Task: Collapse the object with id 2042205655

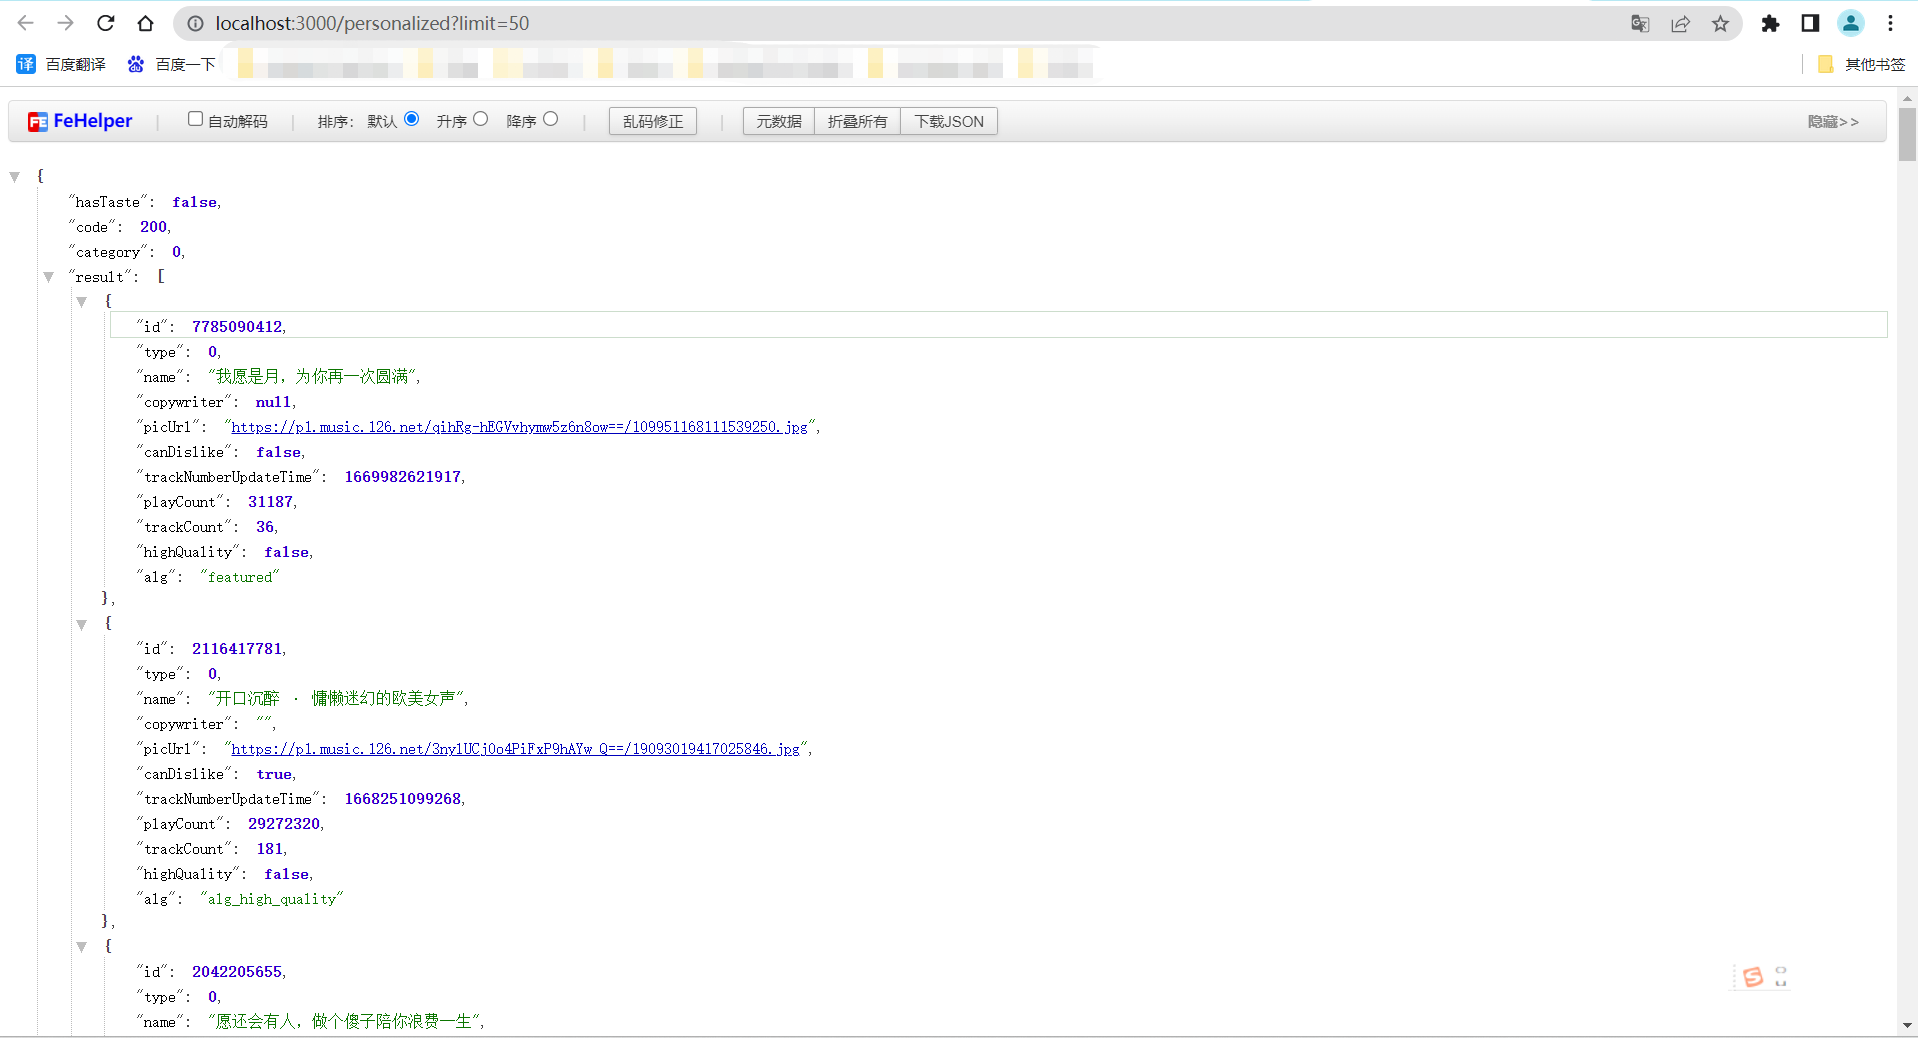Action: (x=82, y=947)
